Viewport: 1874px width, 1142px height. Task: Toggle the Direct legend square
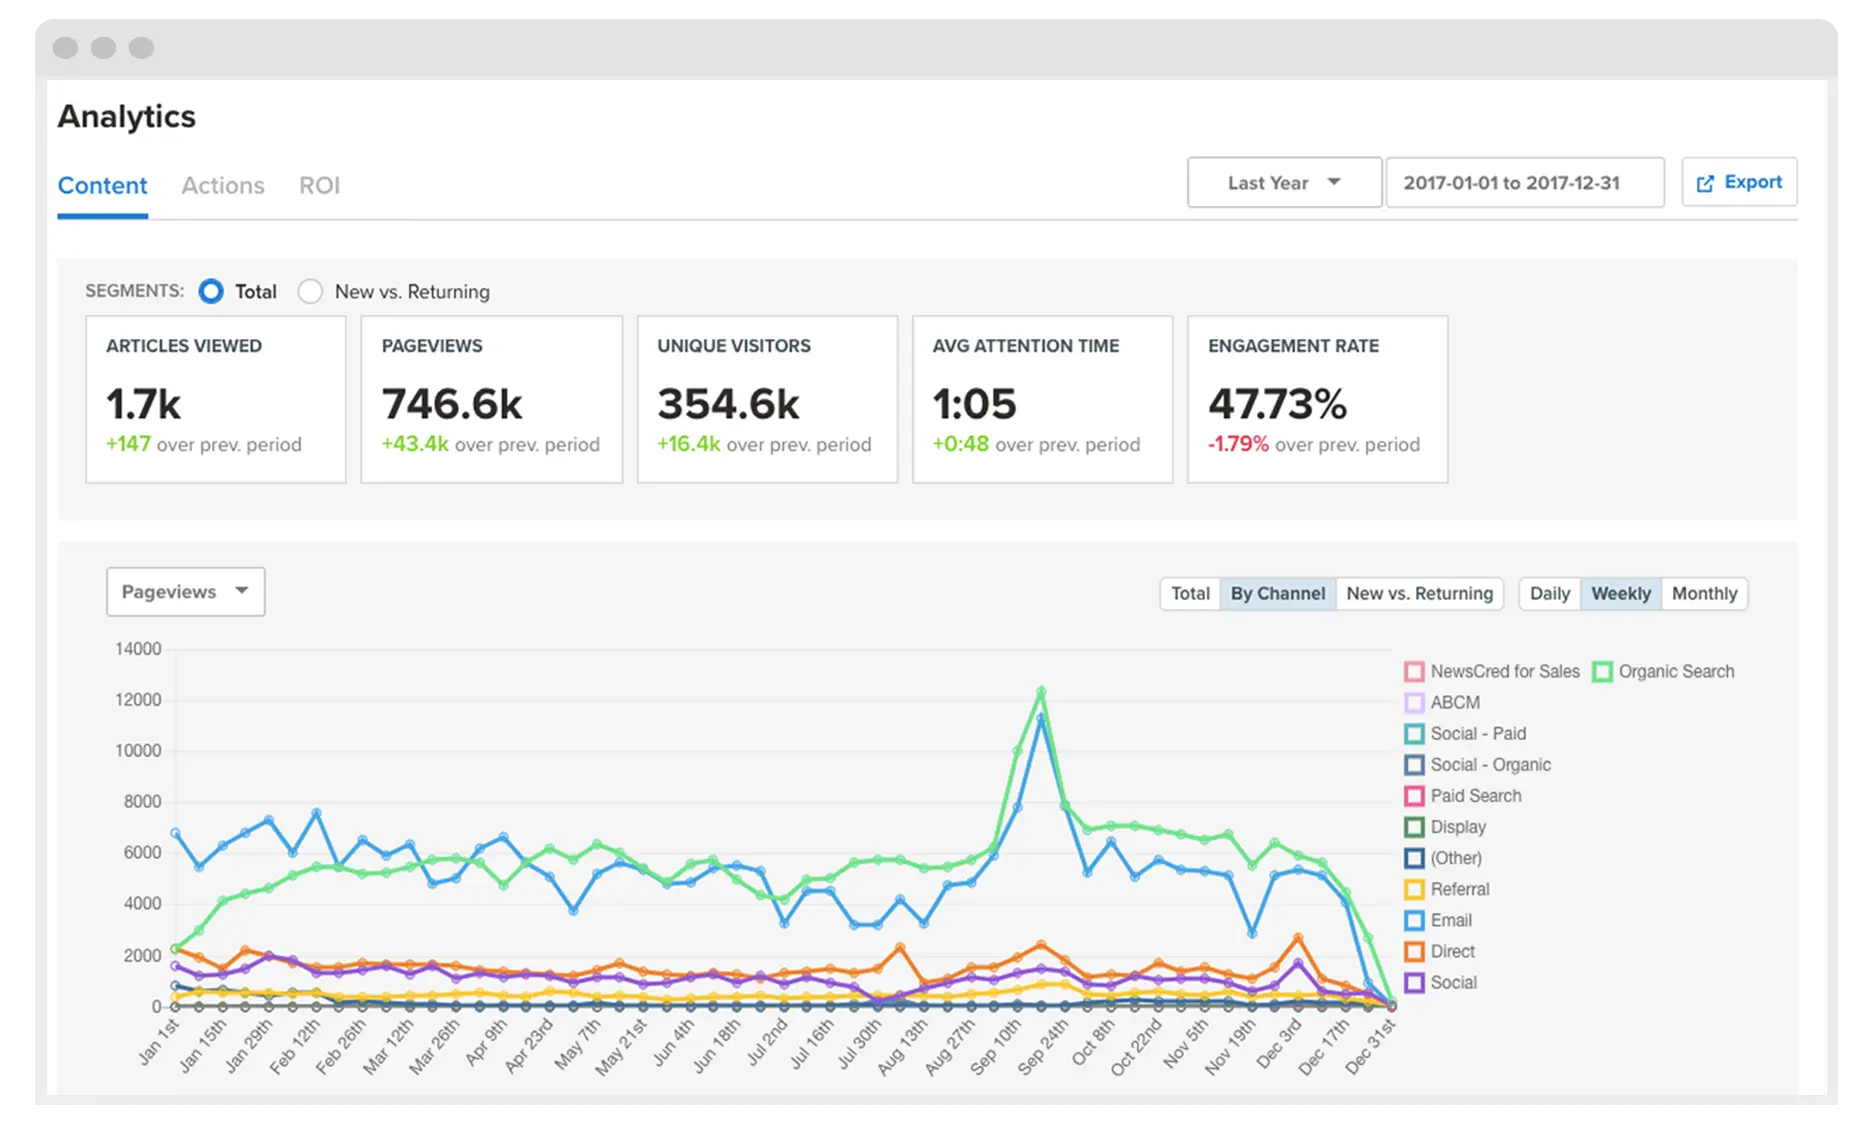tap(1414, 952)
